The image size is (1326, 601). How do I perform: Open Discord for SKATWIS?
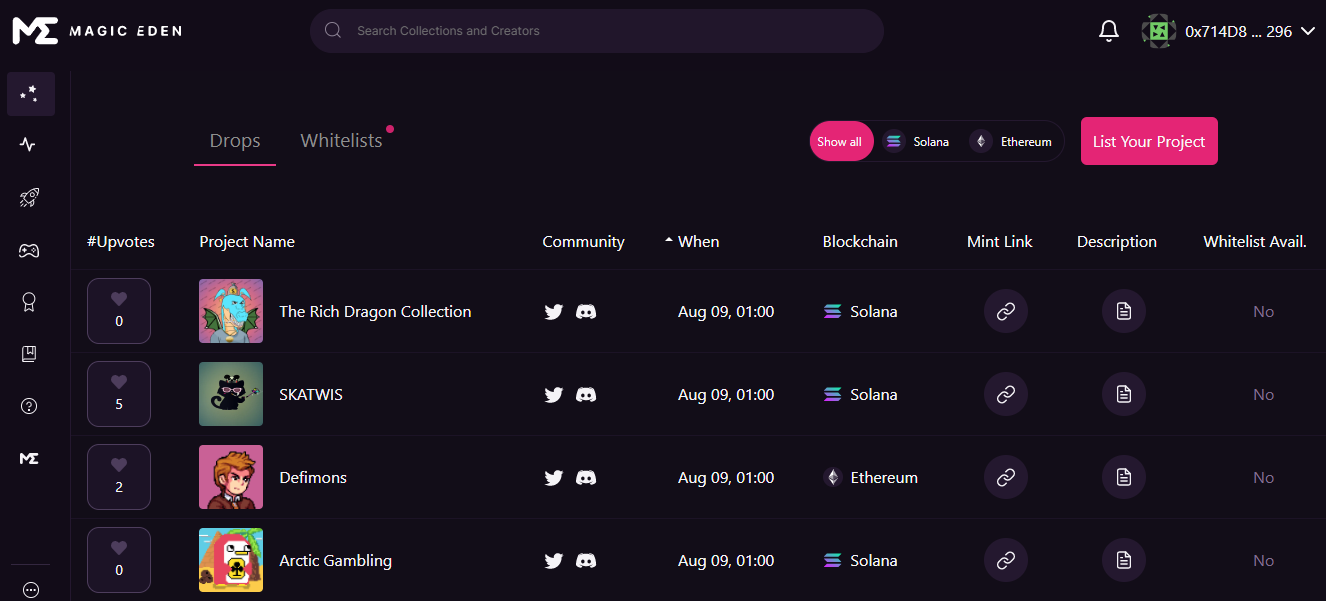coord(587,395)
